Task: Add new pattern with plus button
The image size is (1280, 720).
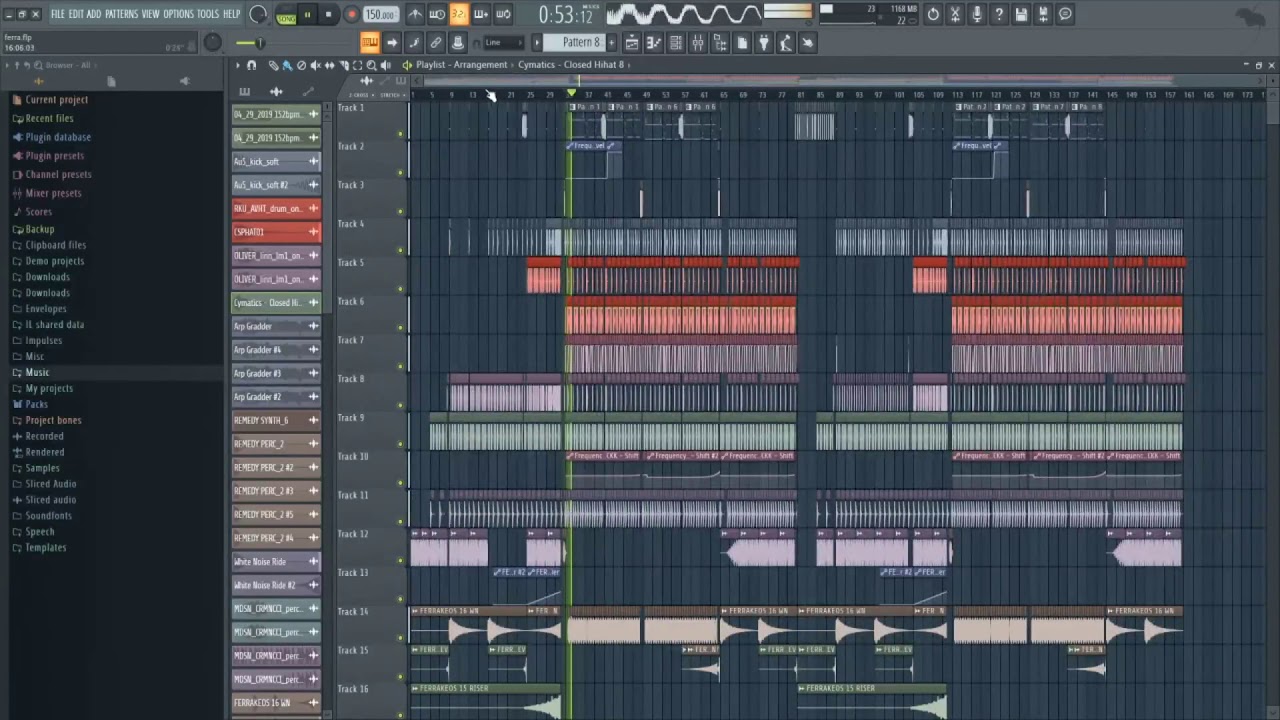Action: click(611, 42)
